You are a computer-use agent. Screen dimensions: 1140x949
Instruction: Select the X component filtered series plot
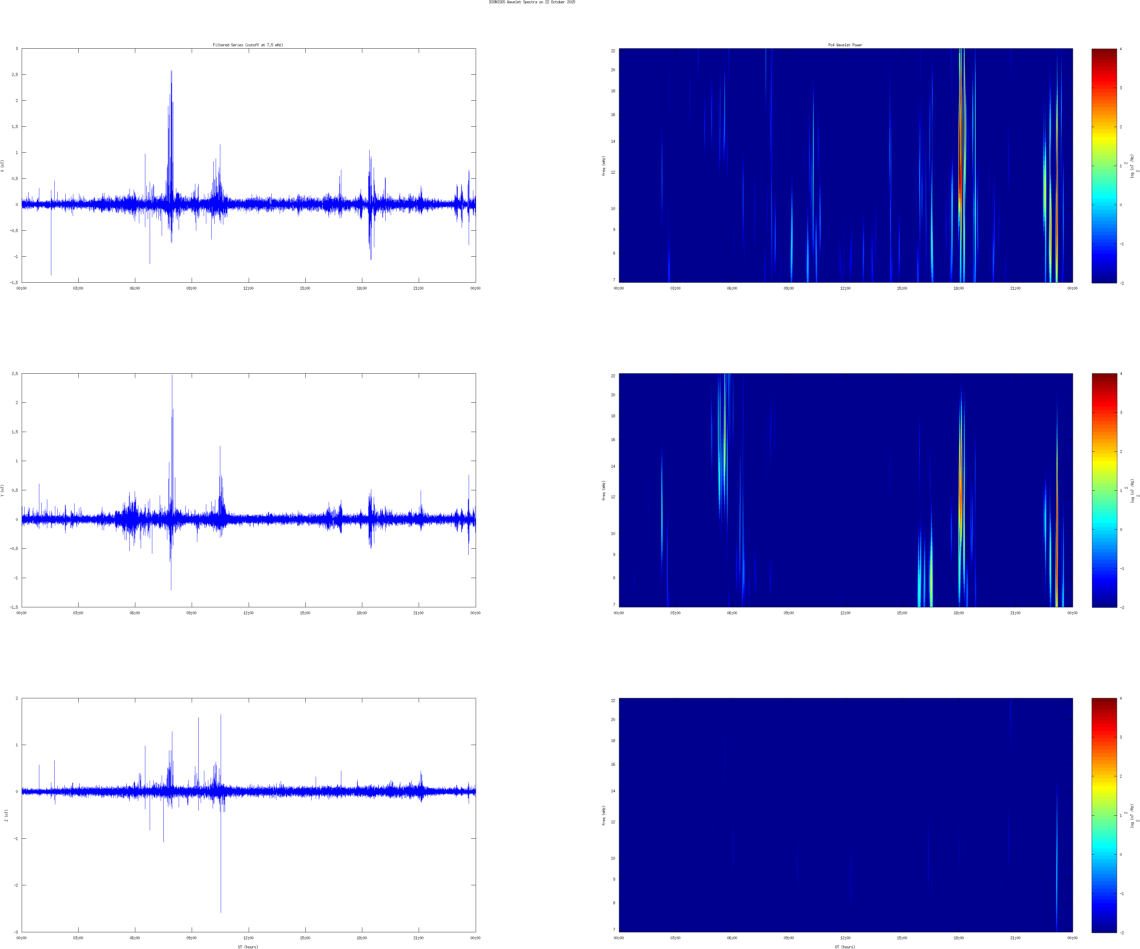tap(249, 165)
